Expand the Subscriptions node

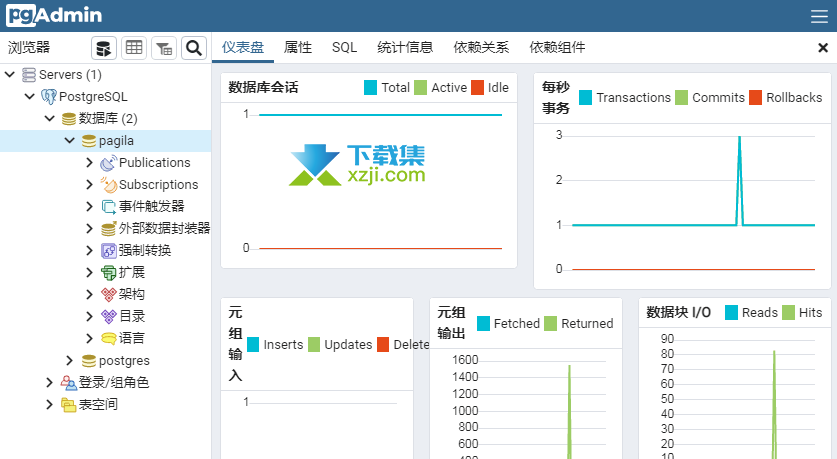point(89,184)
